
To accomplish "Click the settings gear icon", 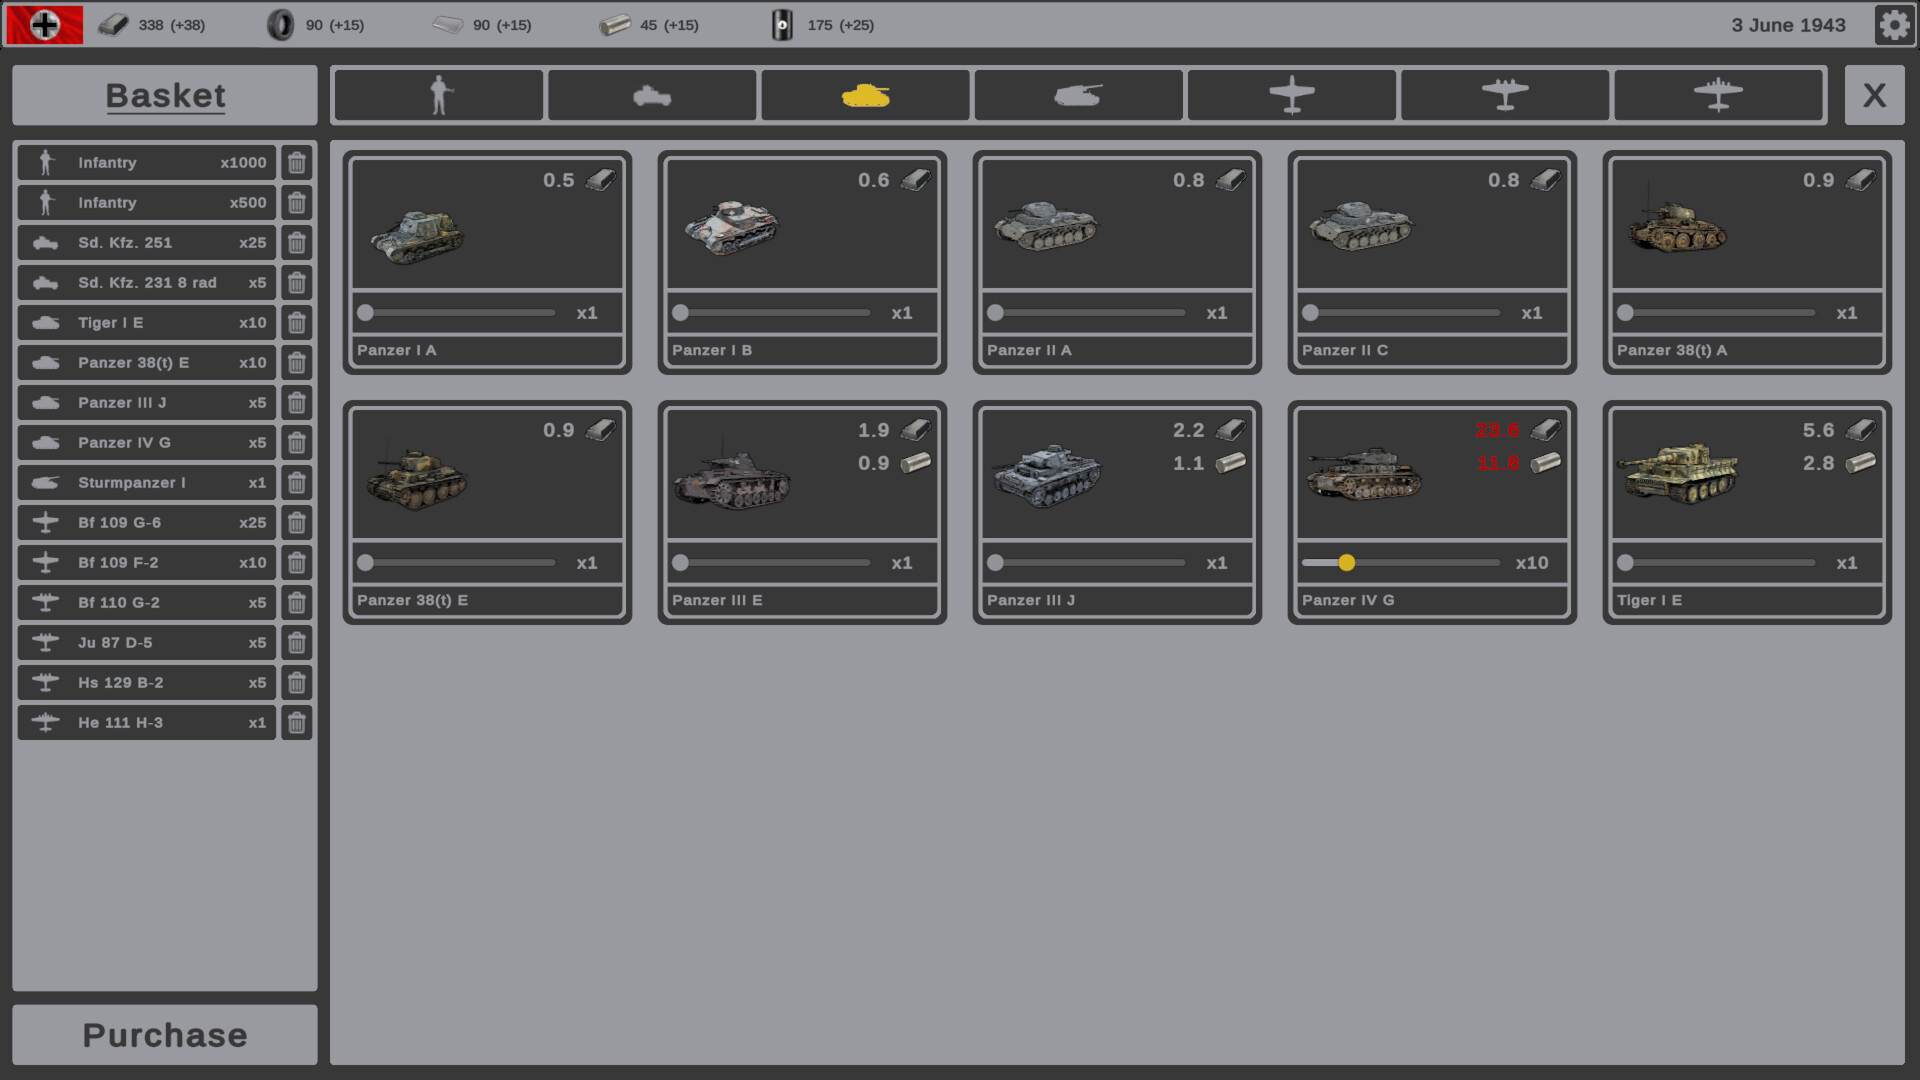I will tap(1893, 25).
